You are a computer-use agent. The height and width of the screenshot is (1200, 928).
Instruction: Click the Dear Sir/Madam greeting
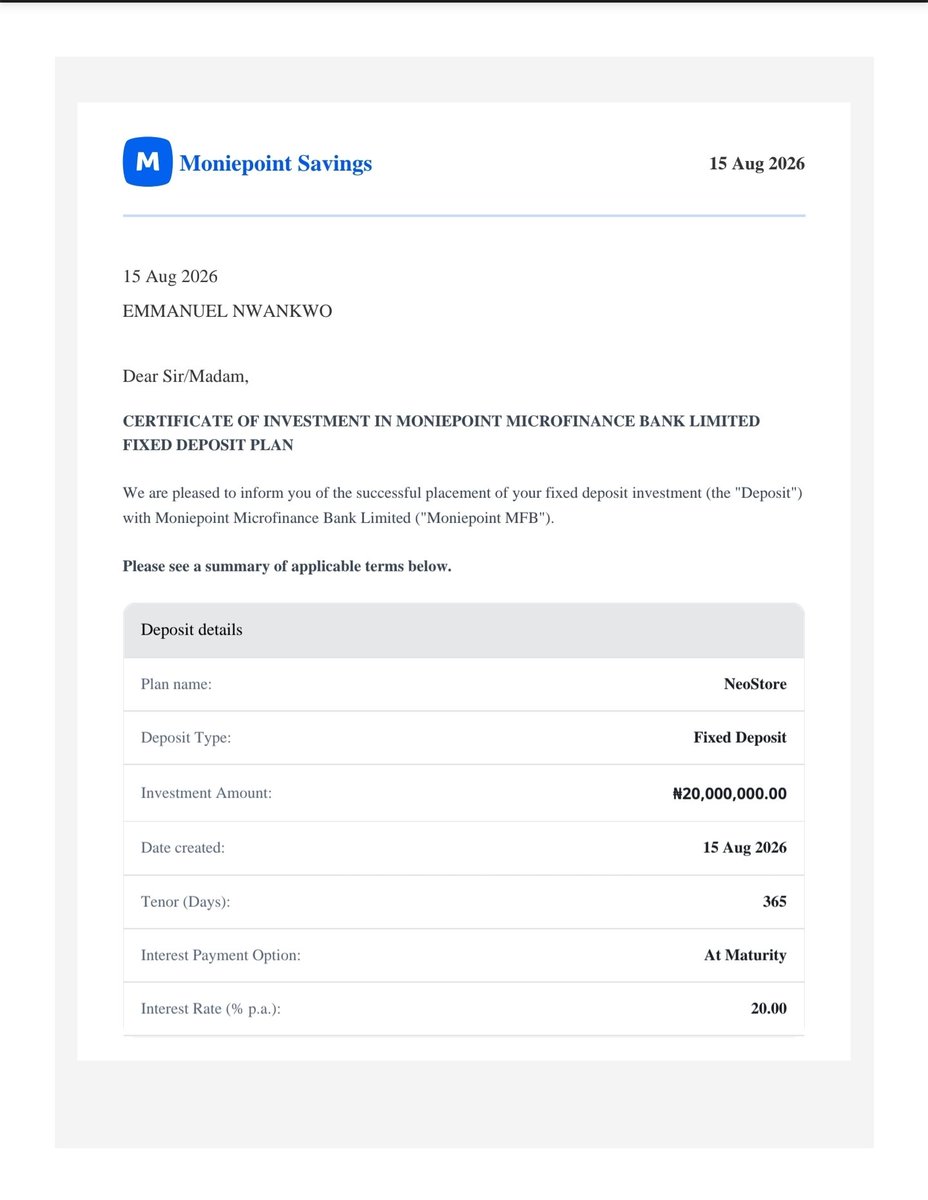tap(185, 377)
